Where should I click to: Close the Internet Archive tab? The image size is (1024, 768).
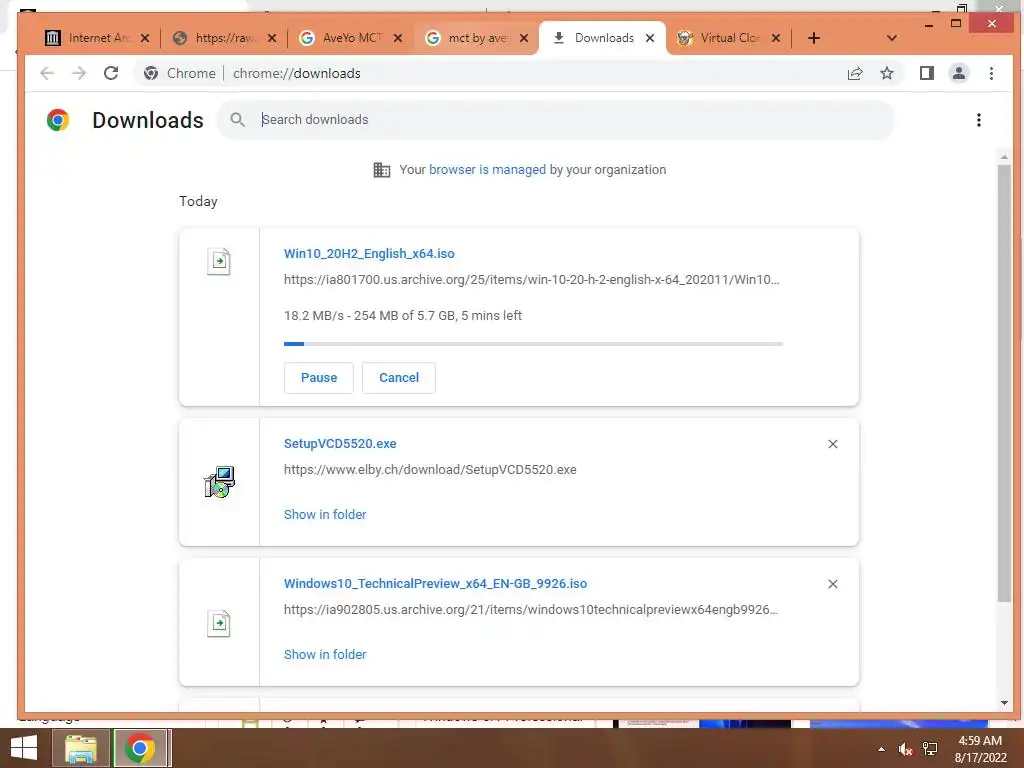[145, 38]
